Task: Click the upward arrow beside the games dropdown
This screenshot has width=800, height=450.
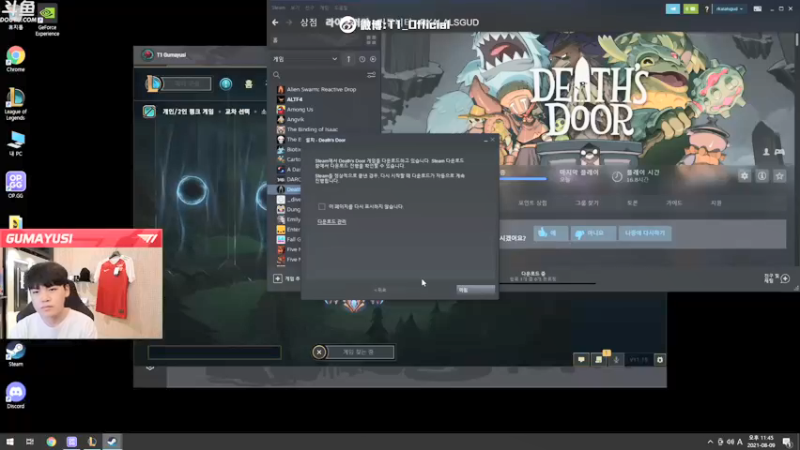Action: click(x=348, y=59)
